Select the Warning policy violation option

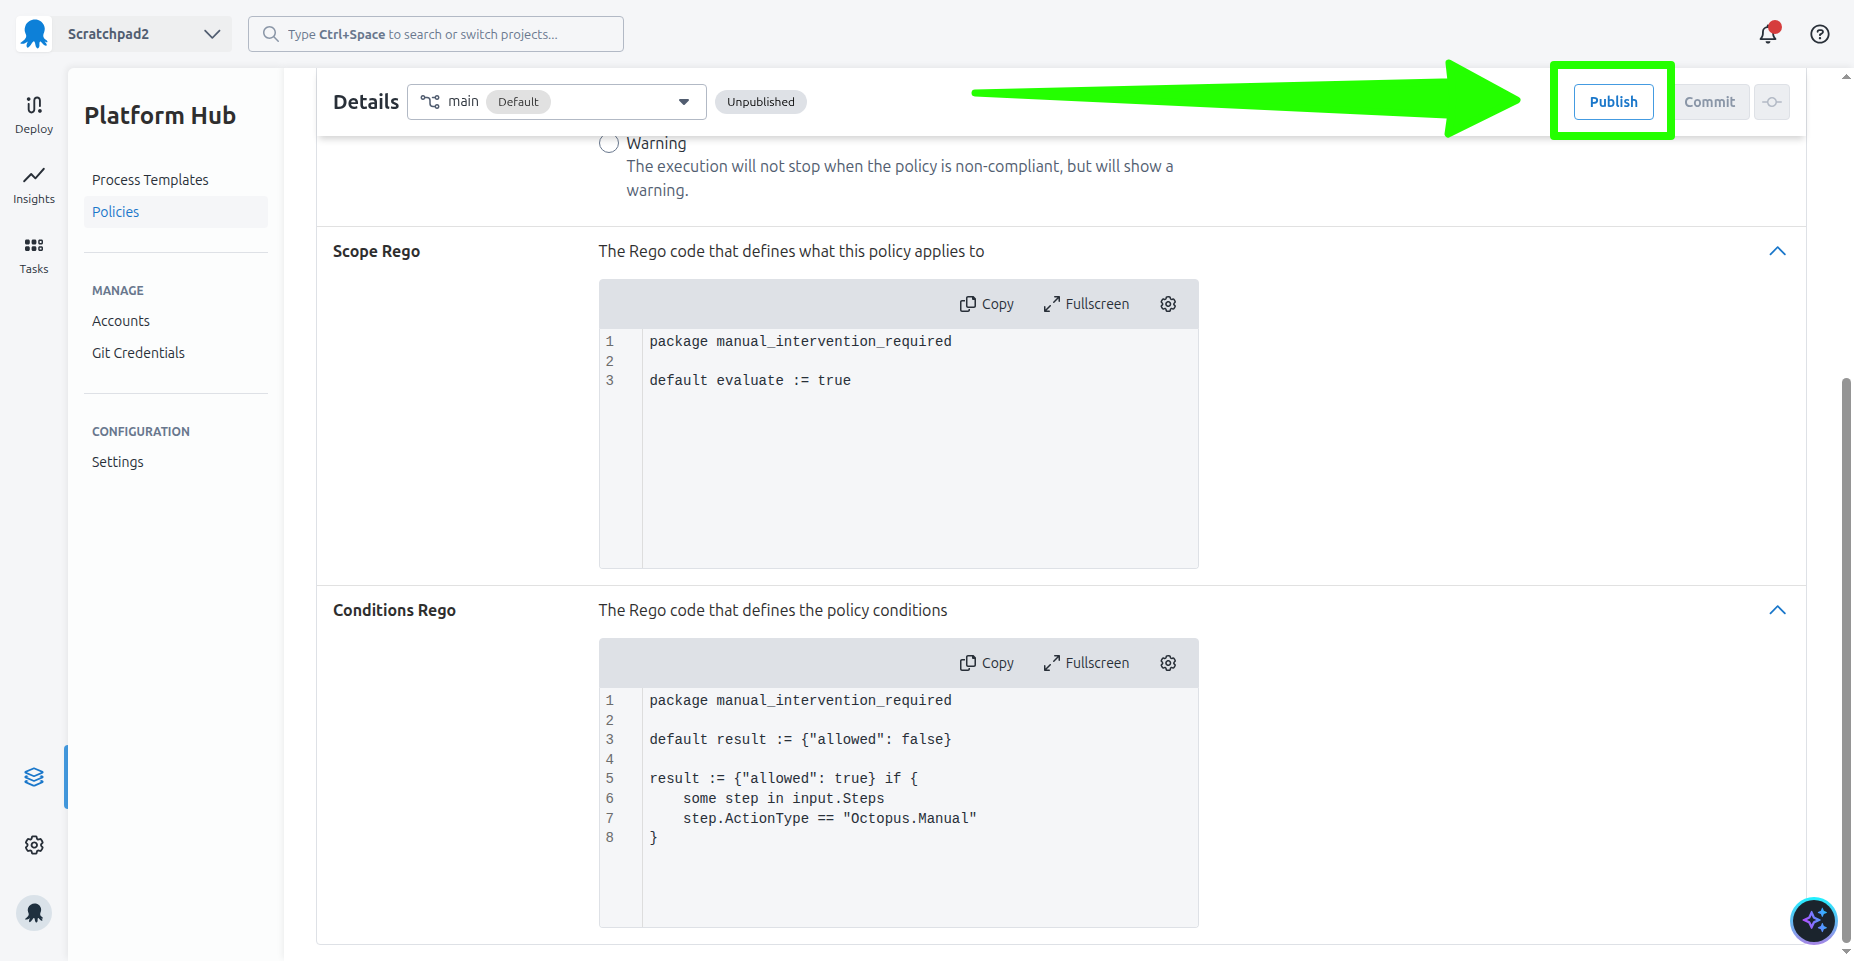pos(609,143)
